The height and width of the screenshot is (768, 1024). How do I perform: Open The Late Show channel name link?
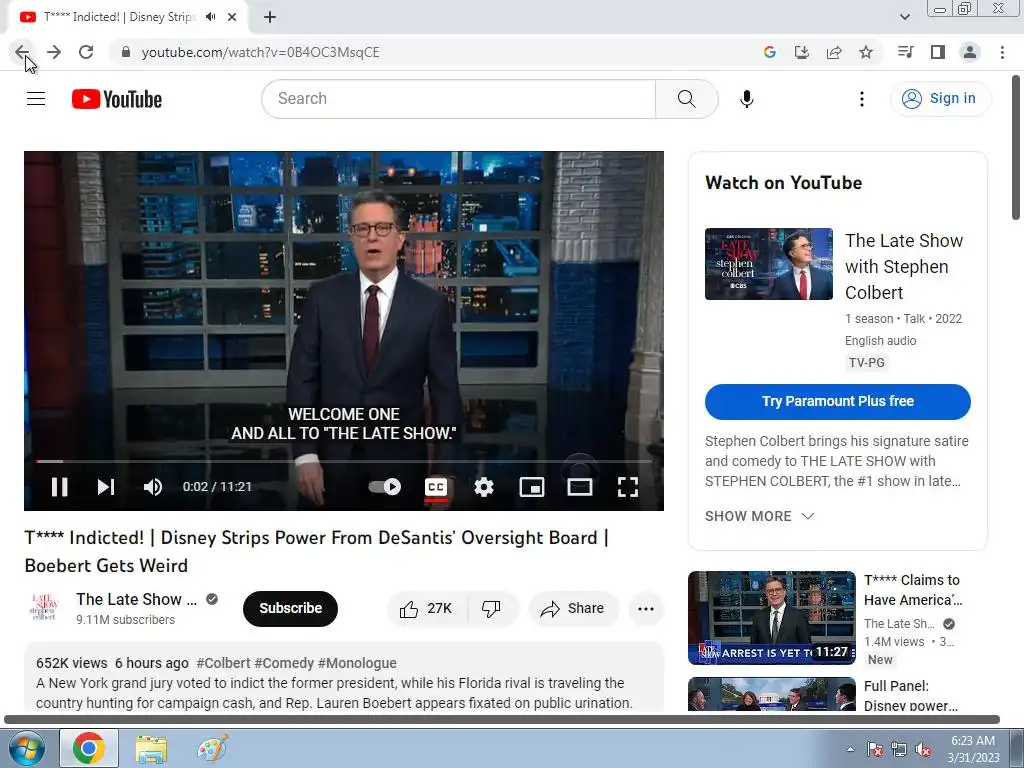(136, 599)
